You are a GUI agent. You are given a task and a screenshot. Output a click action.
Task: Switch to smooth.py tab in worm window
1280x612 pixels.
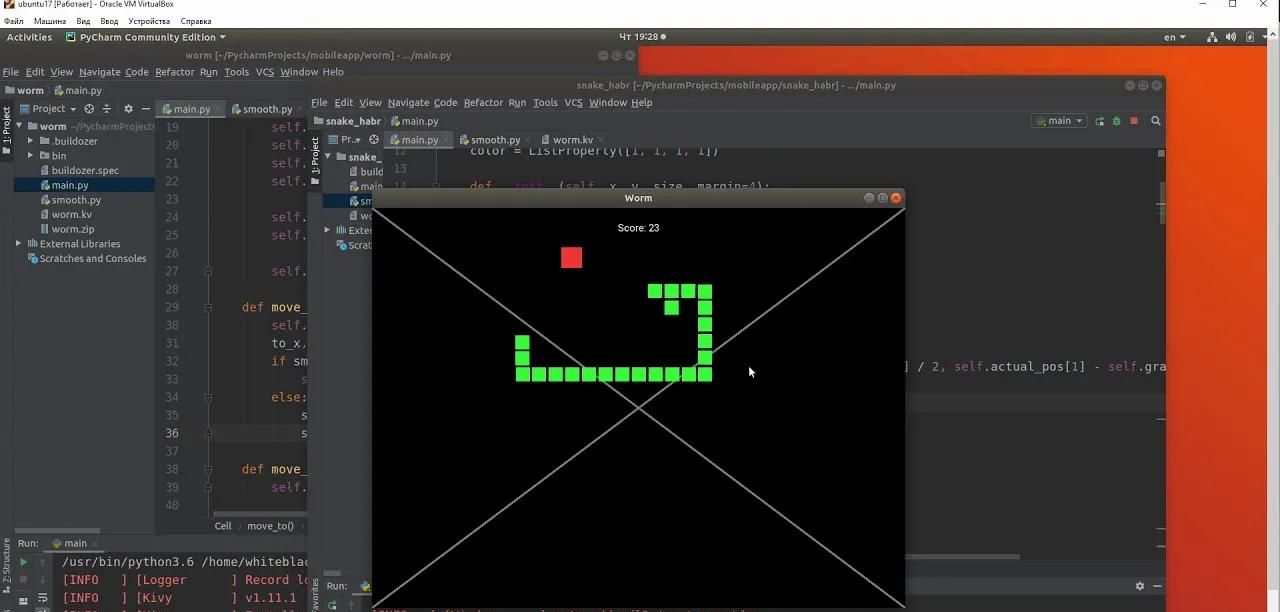tap(266, 109)
